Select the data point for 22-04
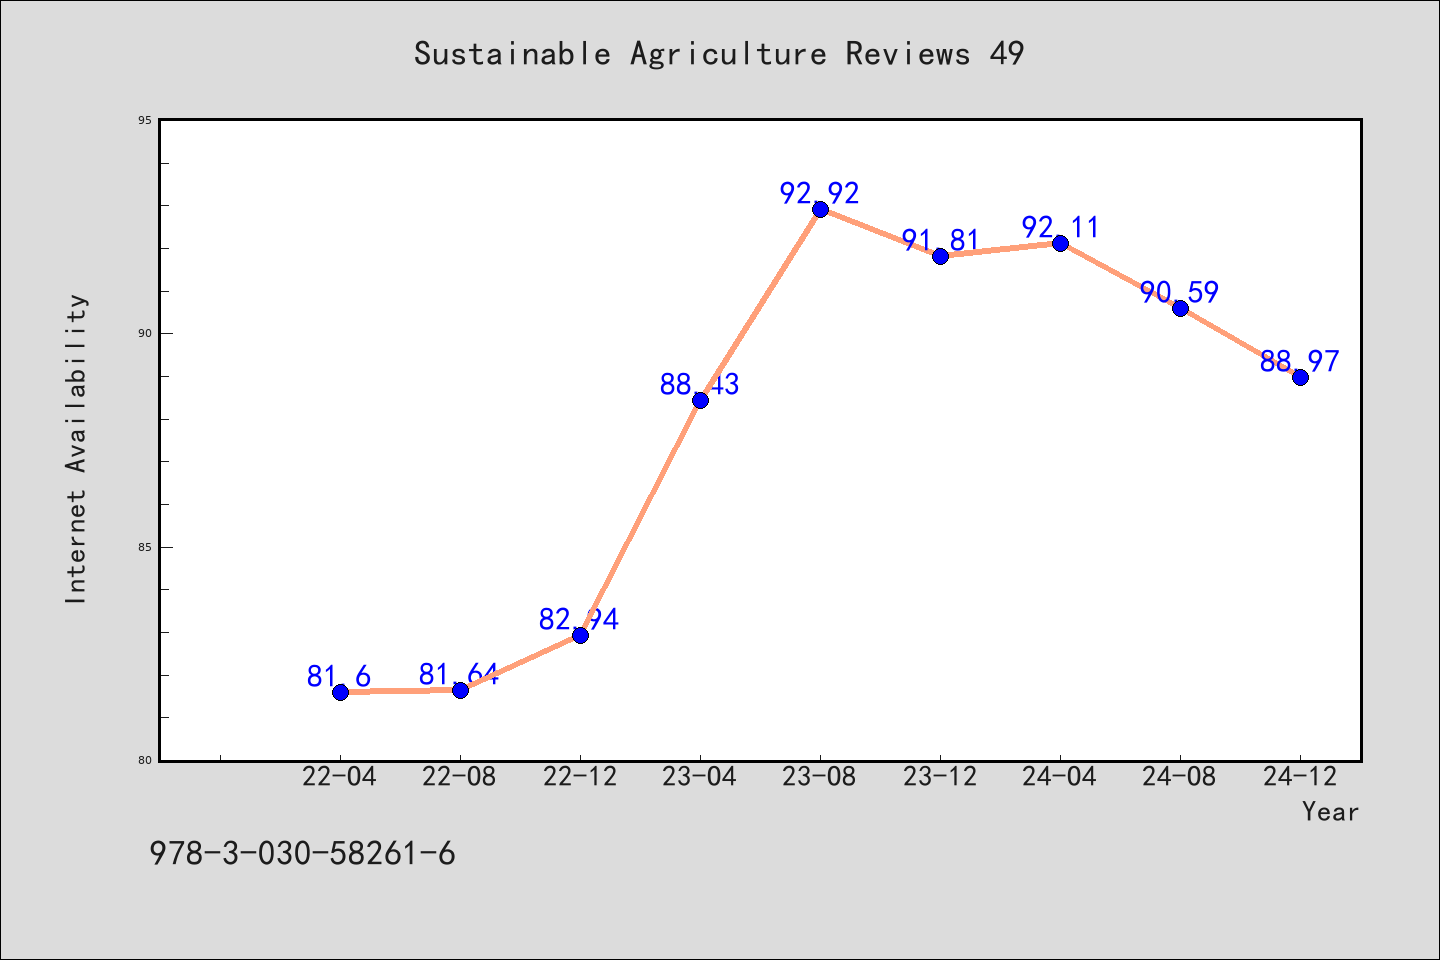 [x=340, y=692]
